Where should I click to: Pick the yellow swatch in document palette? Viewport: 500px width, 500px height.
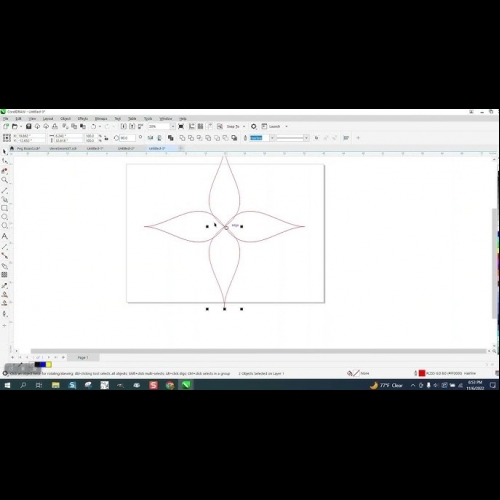click(49, 365)
